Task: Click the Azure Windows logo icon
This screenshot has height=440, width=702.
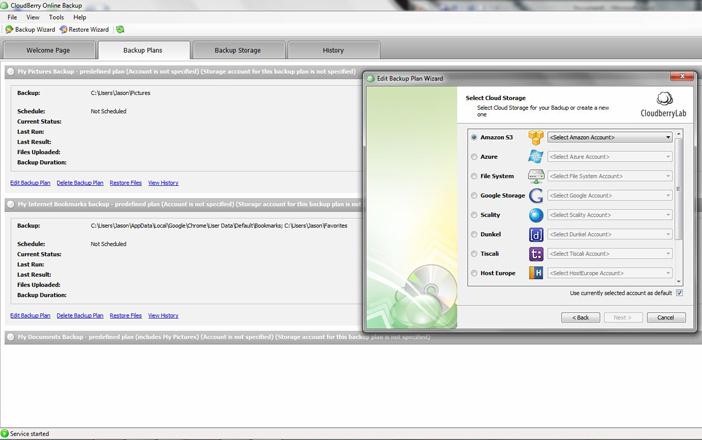Action: point(536,157)
